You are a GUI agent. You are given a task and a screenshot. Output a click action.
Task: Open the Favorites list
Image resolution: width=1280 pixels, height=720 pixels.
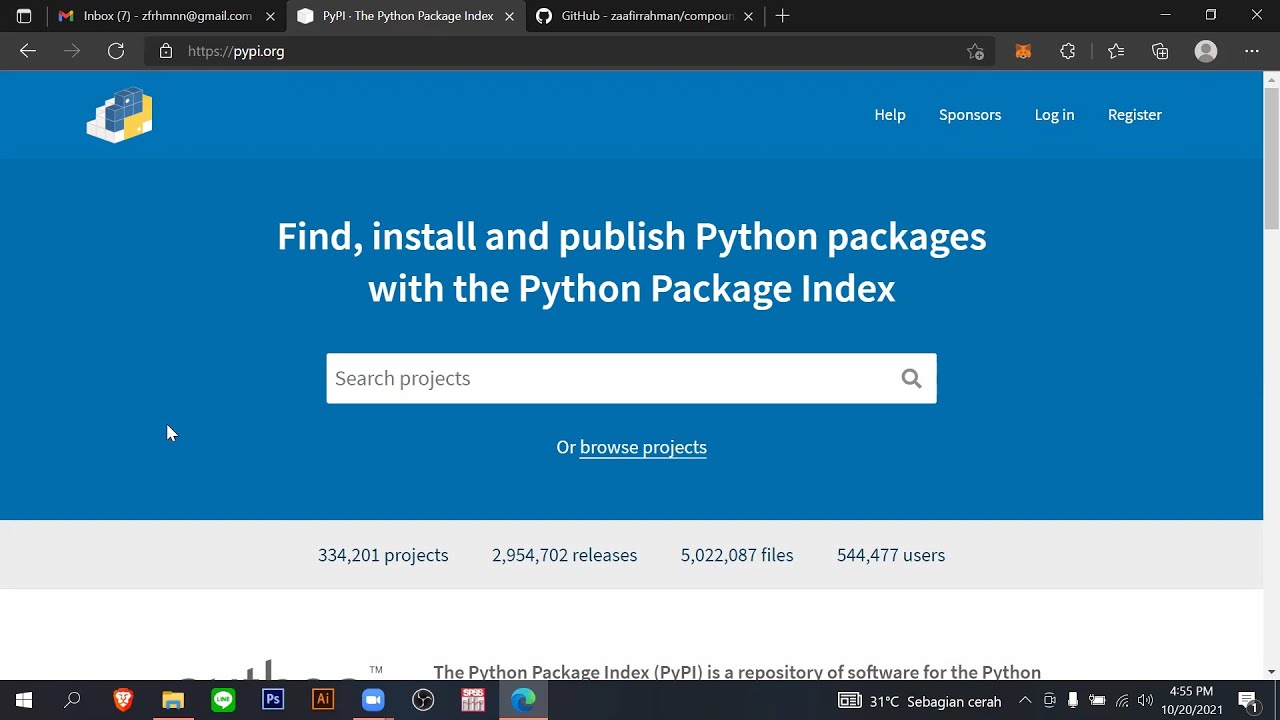[x=1116, y=51]
